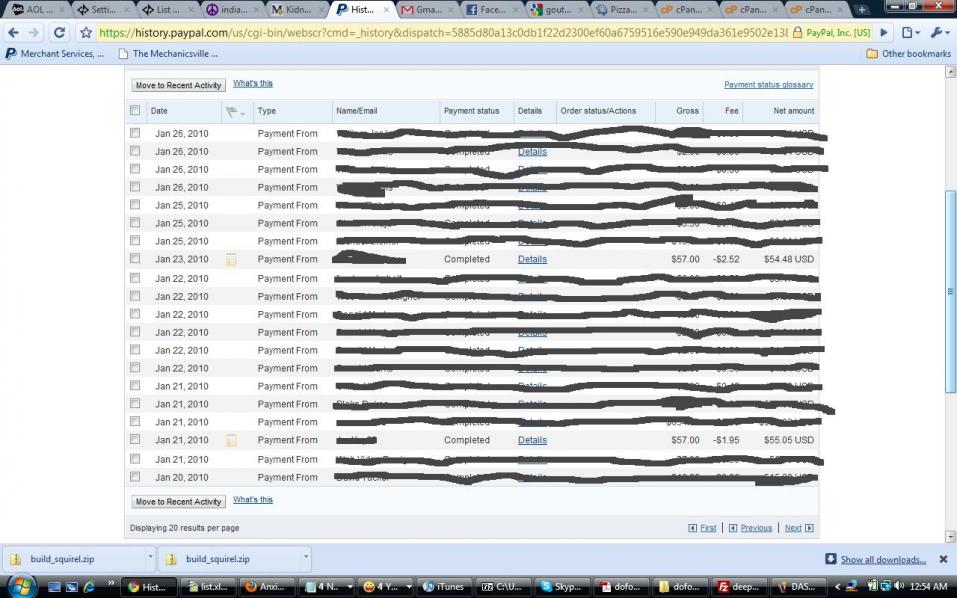This screenshot has width=957, height=598.
Task: Click the browser Forward arrow
Action: pyautogui.click(x=34, y=32)
